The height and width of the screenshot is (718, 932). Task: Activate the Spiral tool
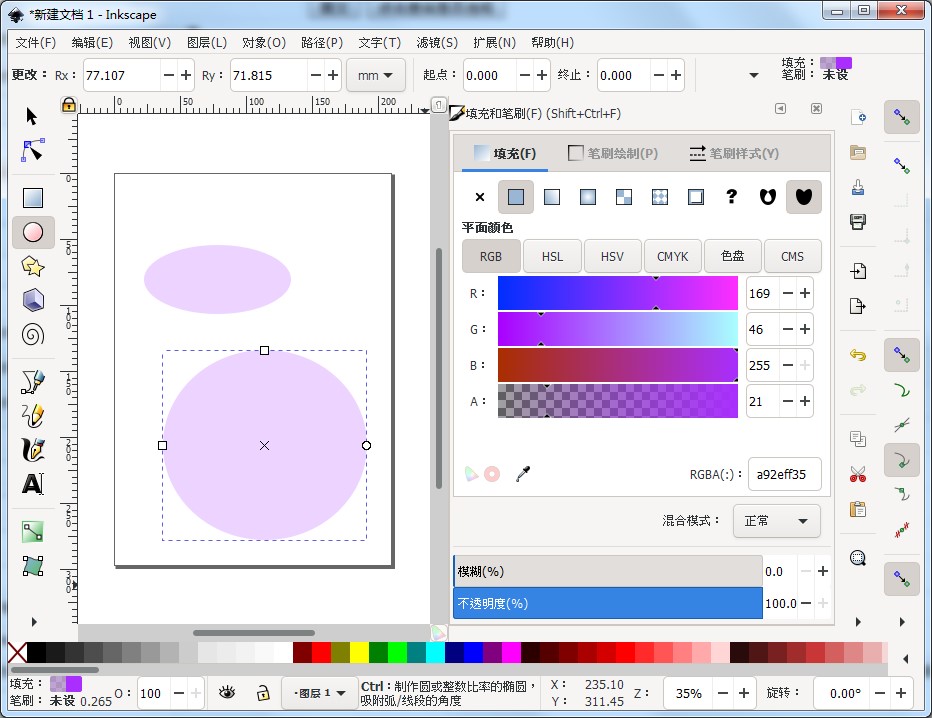tap(32, 334)
